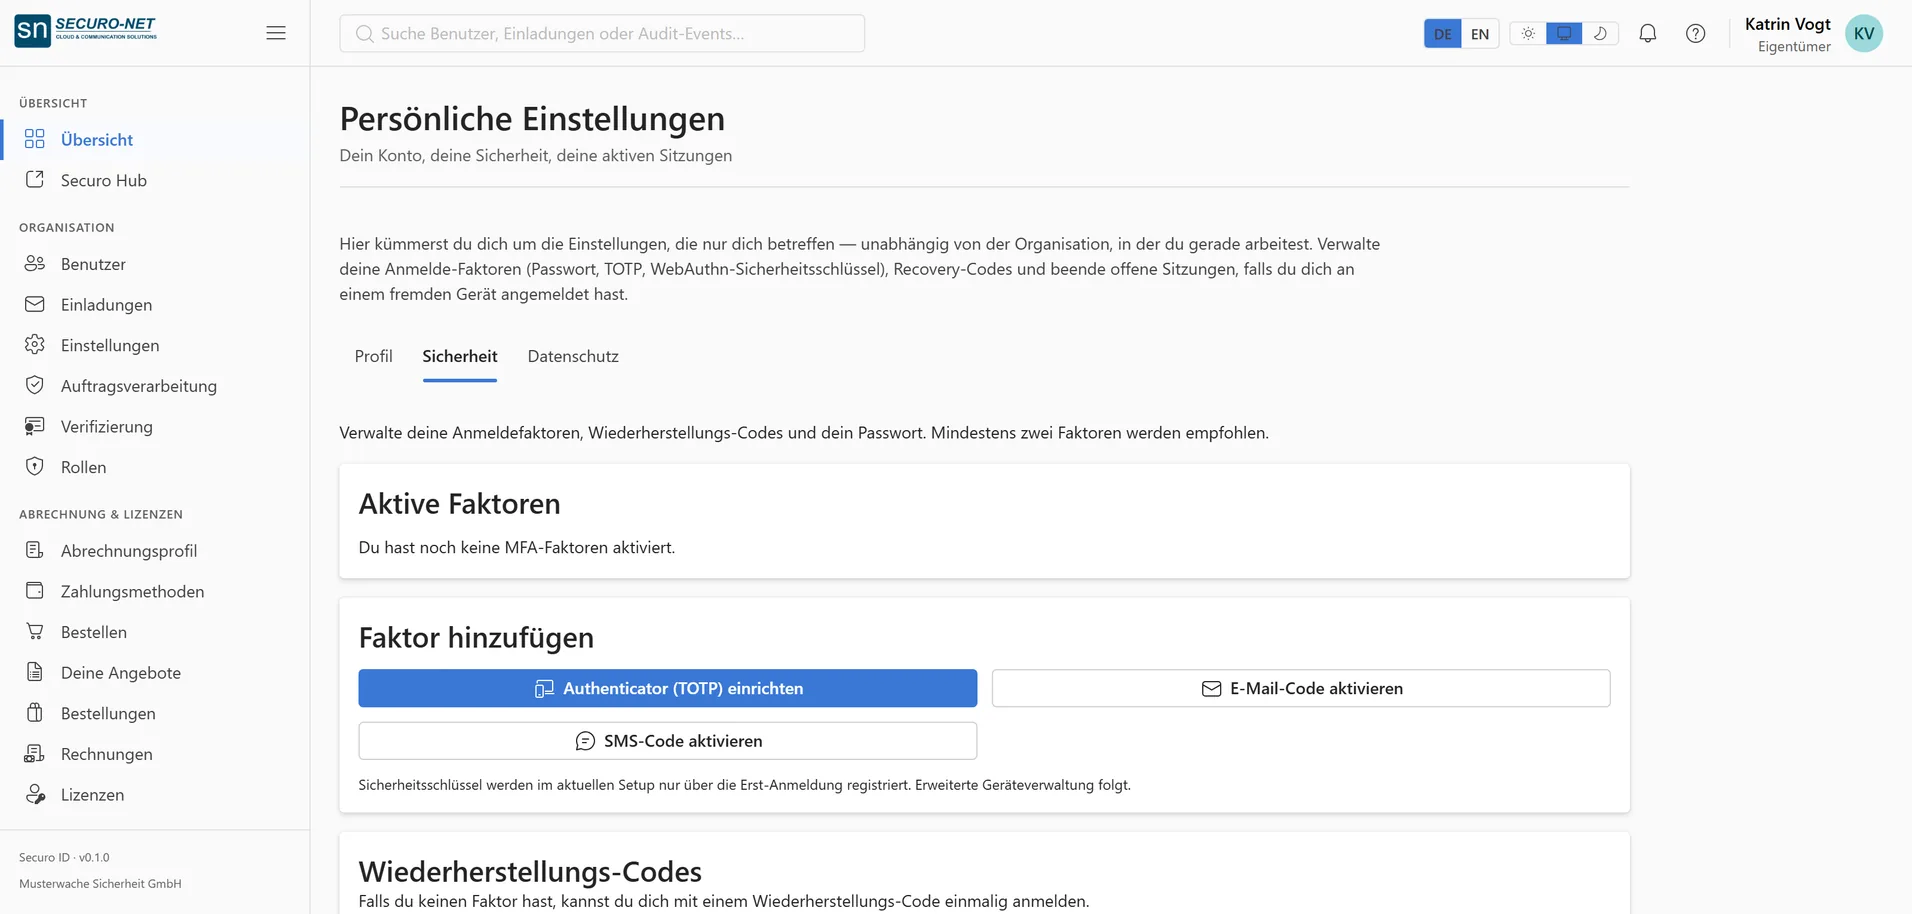
Task: Click Bestellen shopping cart icon
Action: 35,632
